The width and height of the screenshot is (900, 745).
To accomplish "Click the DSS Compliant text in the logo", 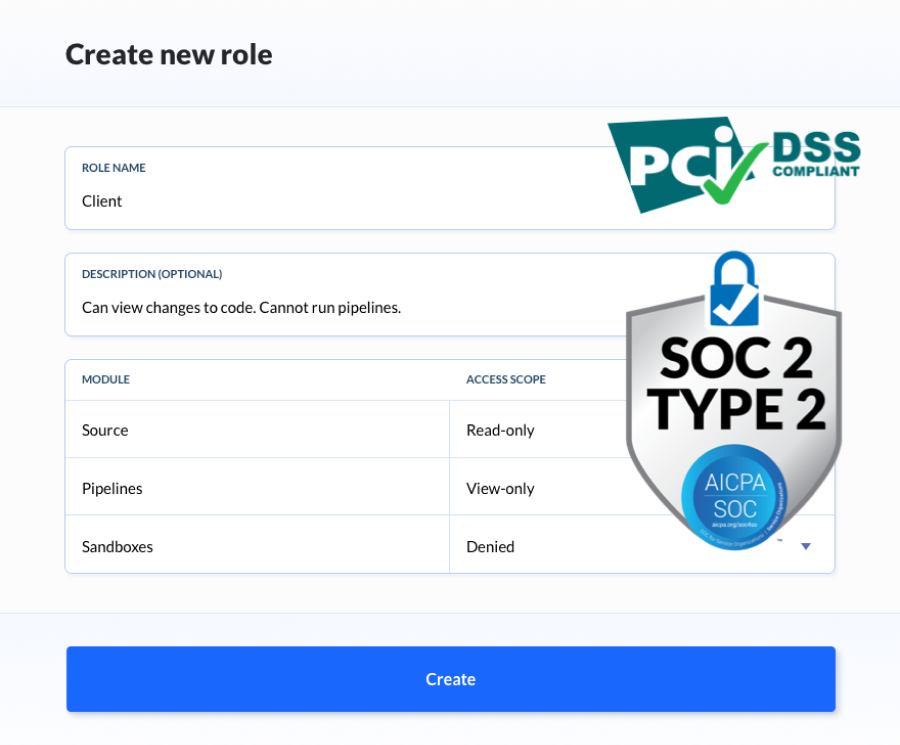I will coord(816,156).
